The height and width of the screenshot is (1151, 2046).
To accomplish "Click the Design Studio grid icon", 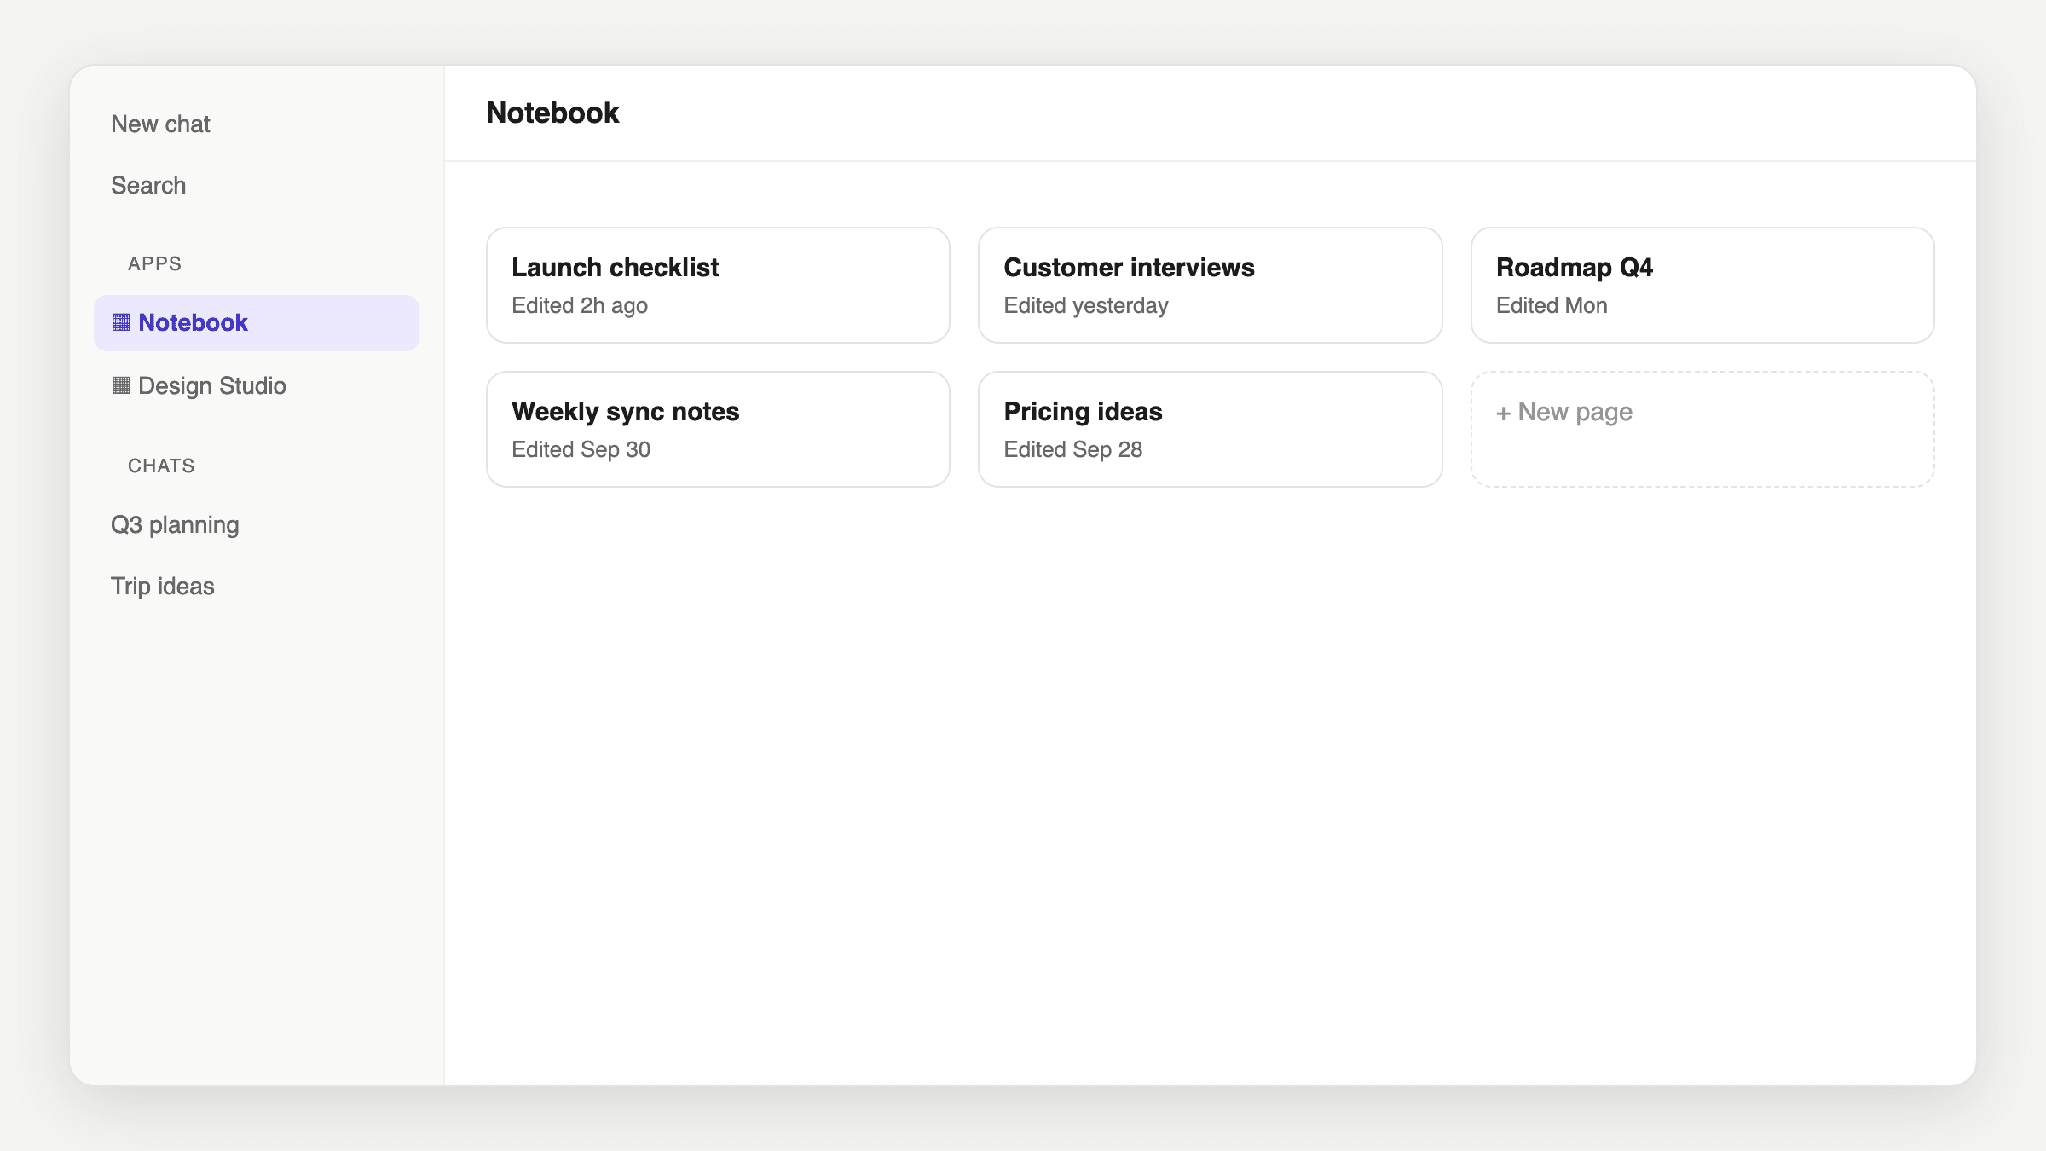I will point(121,385).
